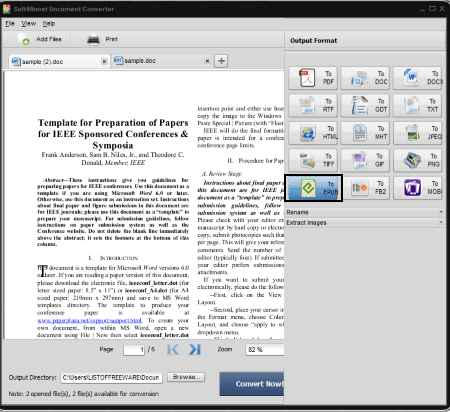Click the '2 opened file(s)' status note

(84, 394)
